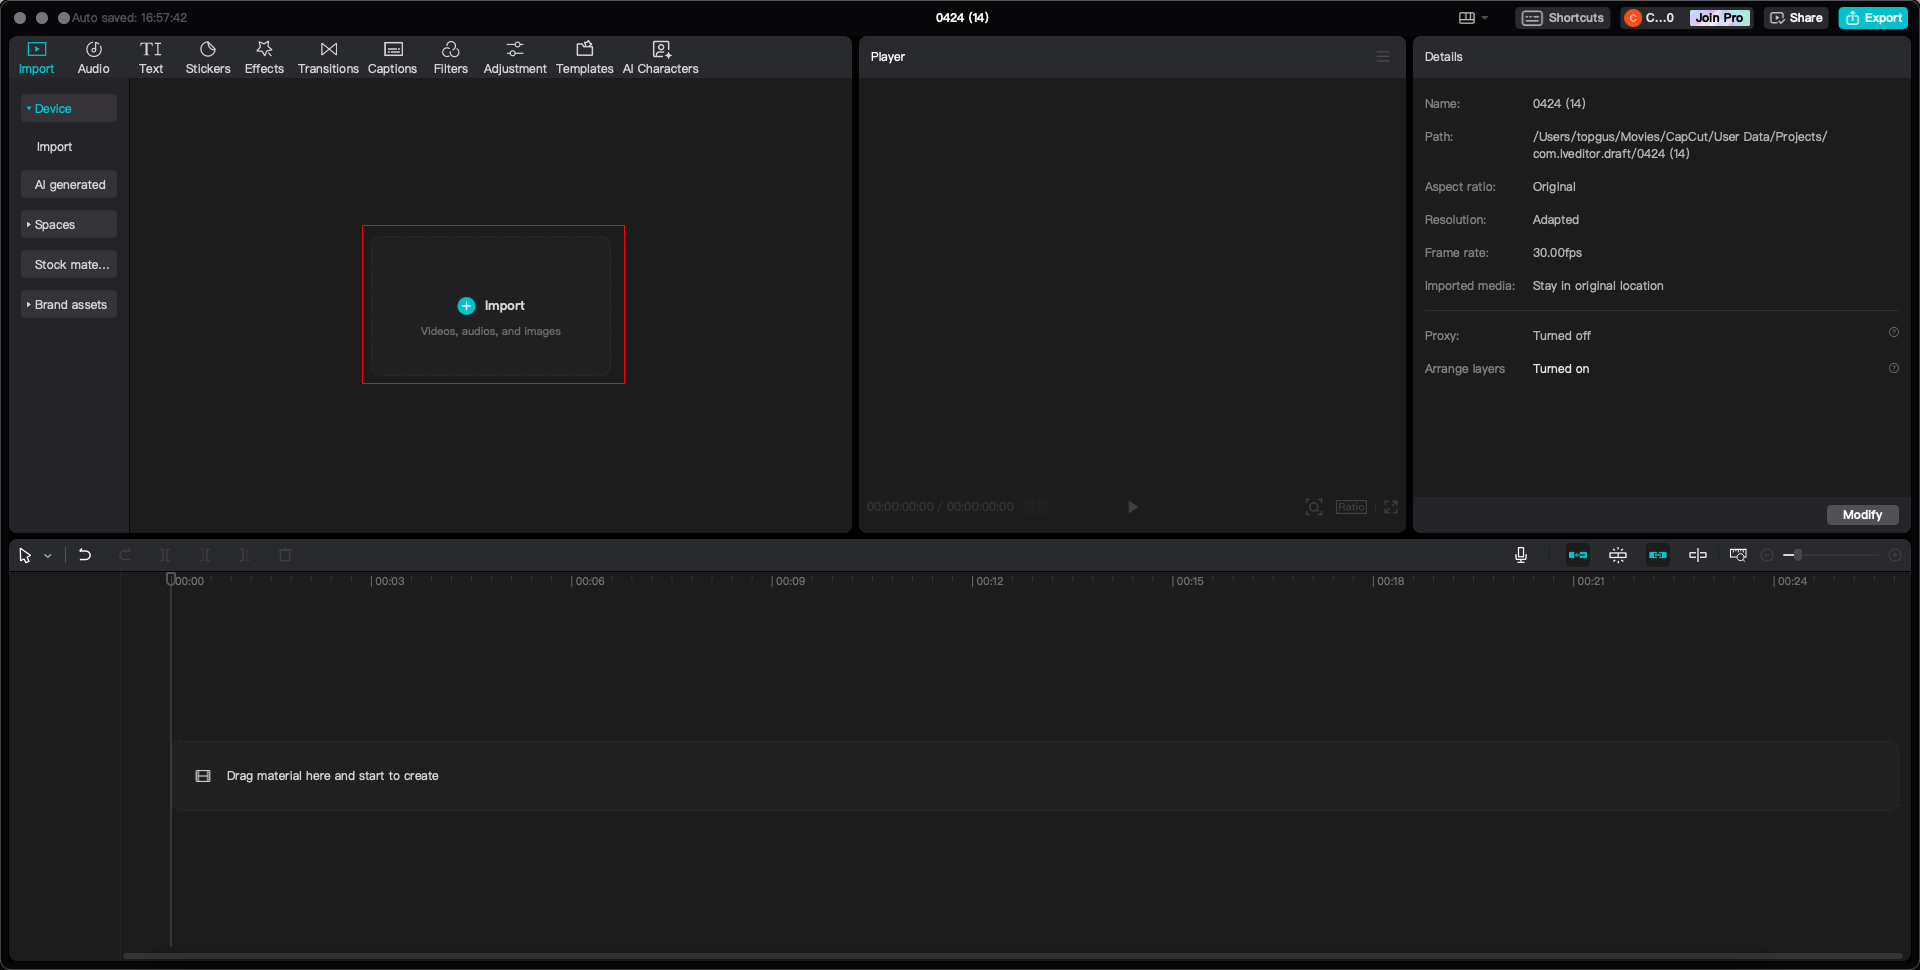Open the AI Characters tab

[x=661, y=58]
